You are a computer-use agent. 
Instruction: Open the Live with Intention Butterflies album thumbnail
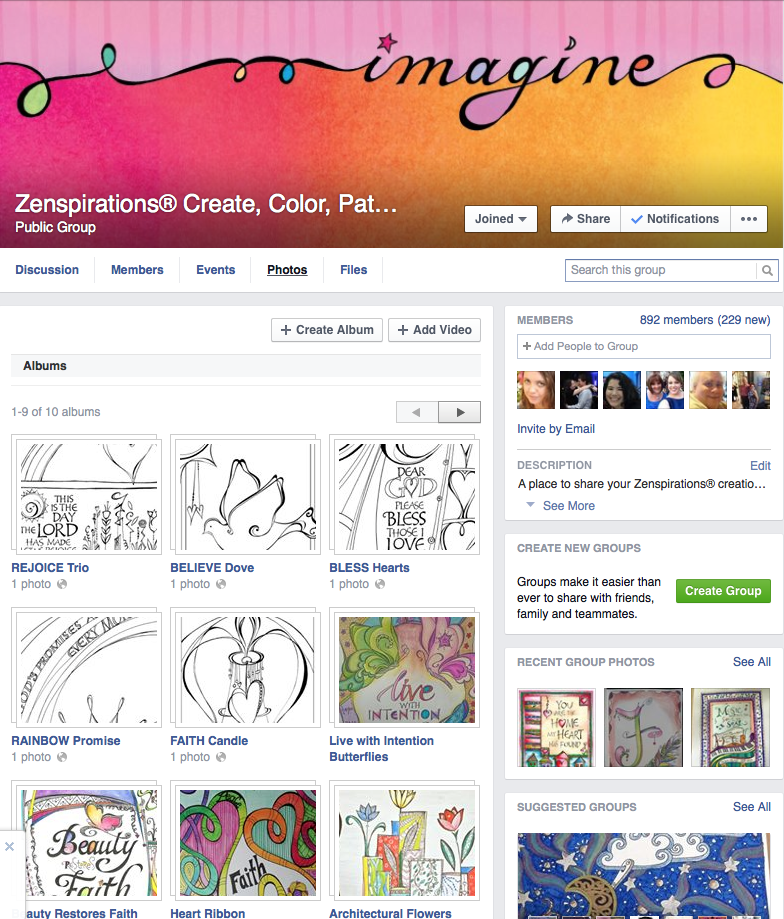point(407,669)
